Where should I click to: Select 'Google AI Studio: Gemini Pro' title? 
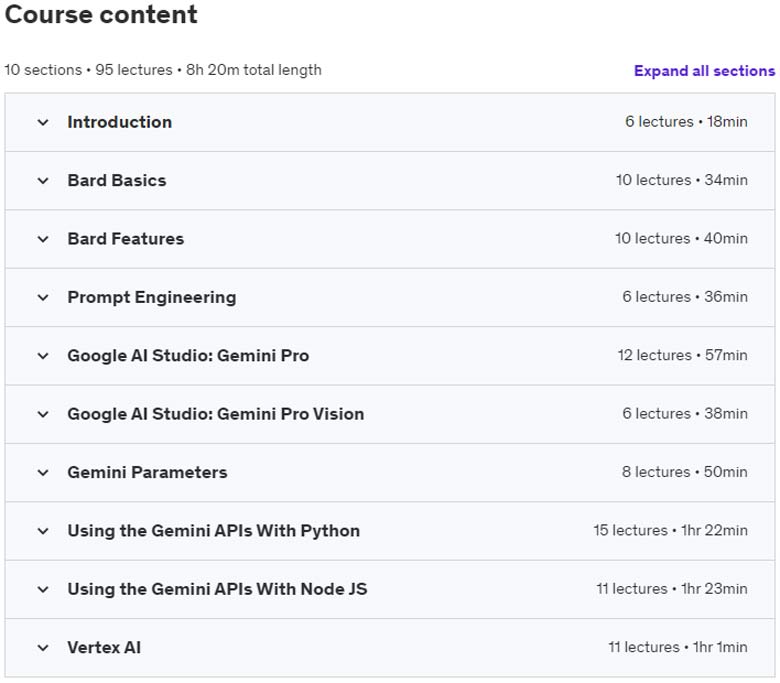189,356
